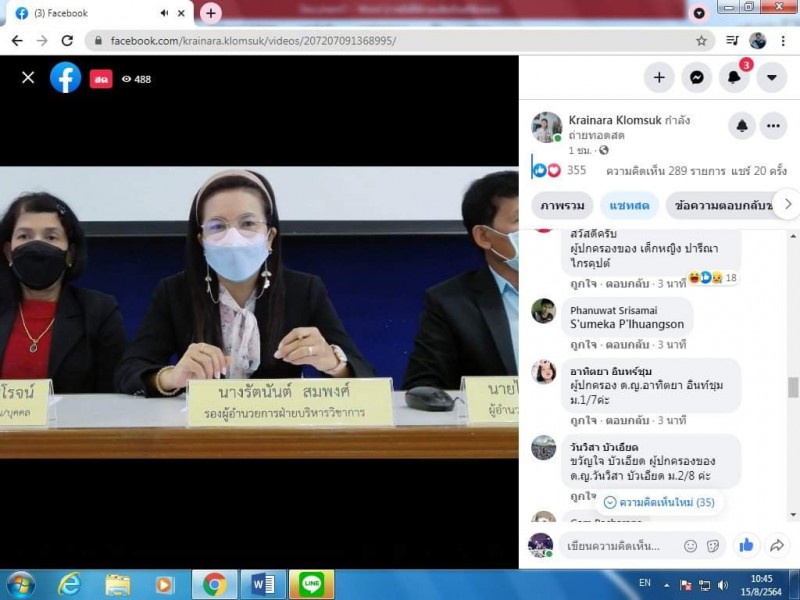Viewport: 800px width, 600px height.
Task: Open the 20 shares count
Action: tap(759, 171)
